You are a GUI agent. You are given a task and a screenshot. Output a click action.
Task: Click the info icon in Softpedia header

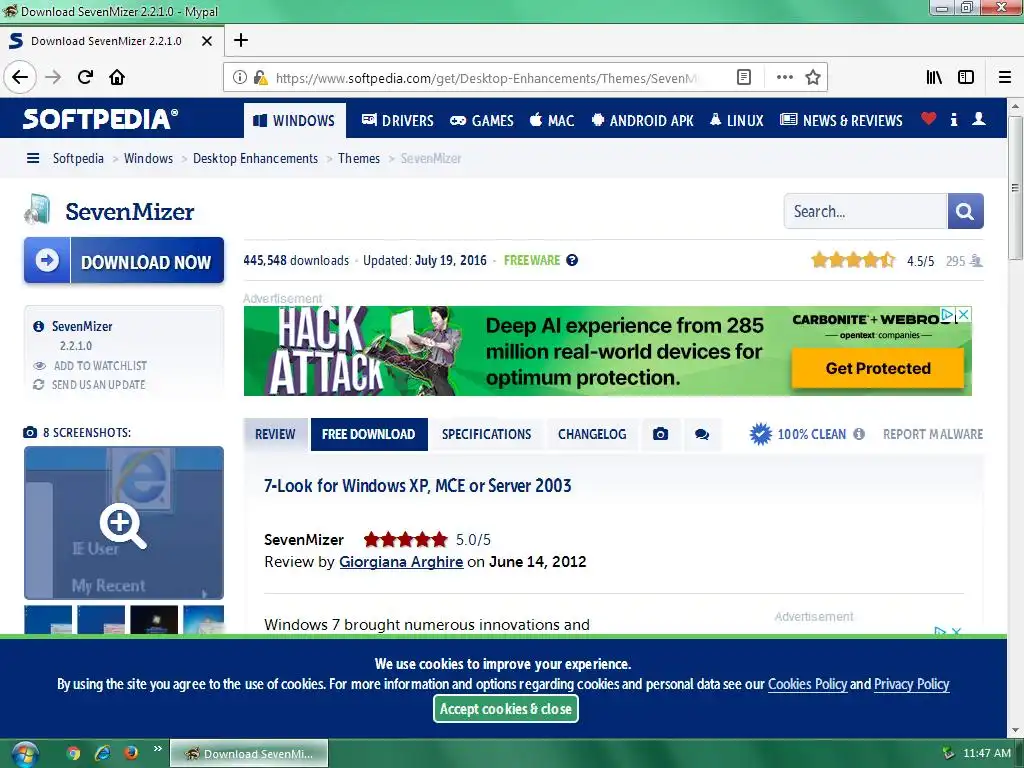click(954, 120)
